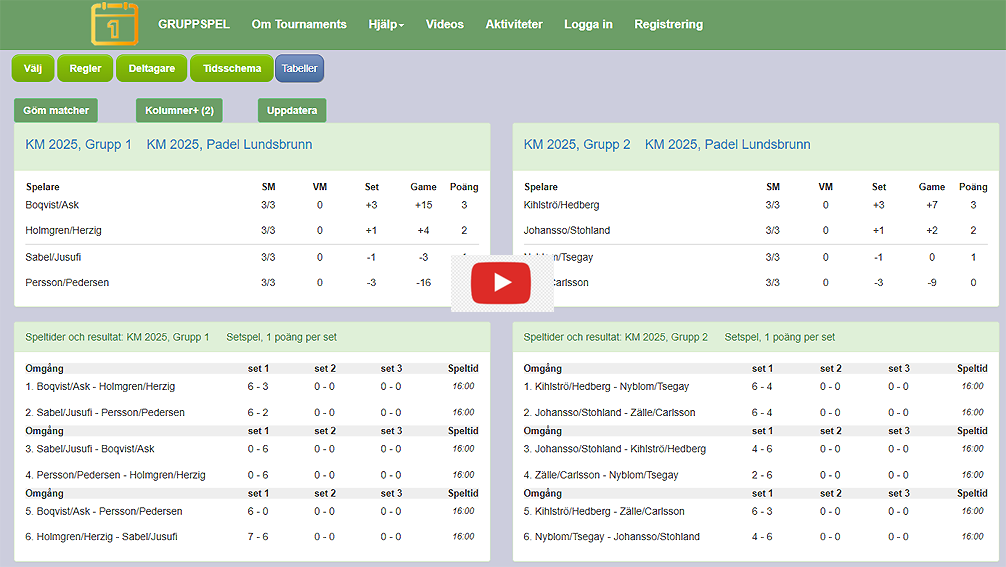Click the Välj button
Image resolution: width=1006 pixels, height=567 pixels.
tap(33, 69)
